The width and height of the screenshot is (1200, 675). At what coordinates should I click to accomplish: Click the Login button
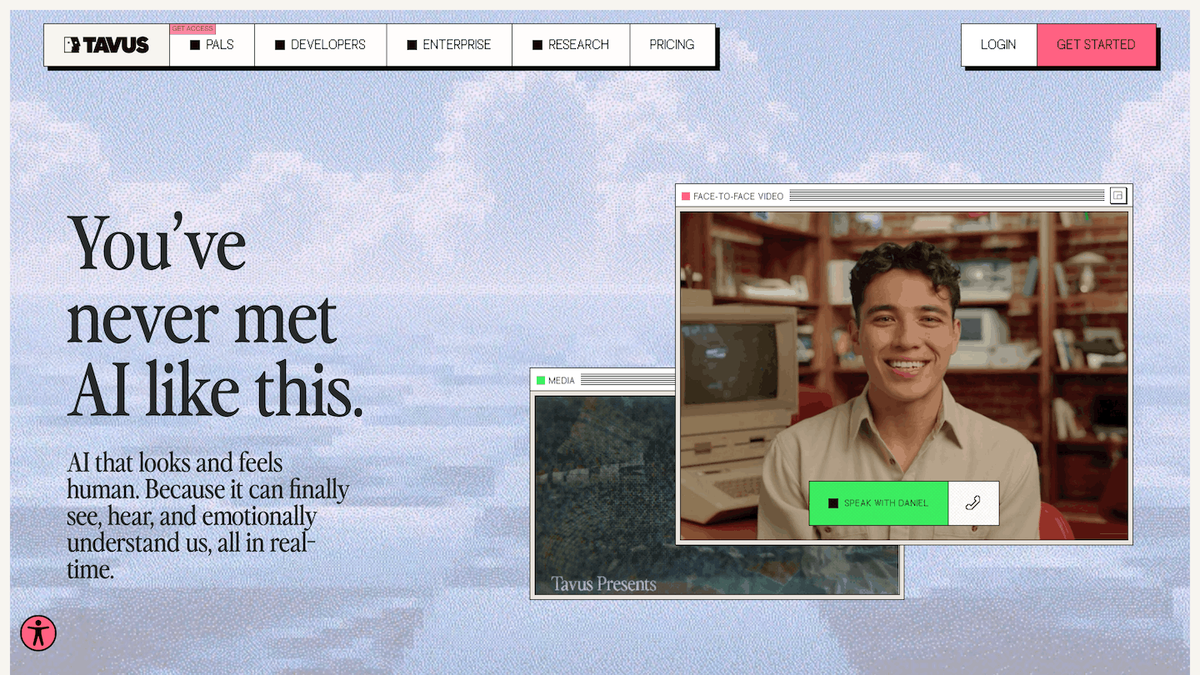pyautogui.click(x=998, y=45)
